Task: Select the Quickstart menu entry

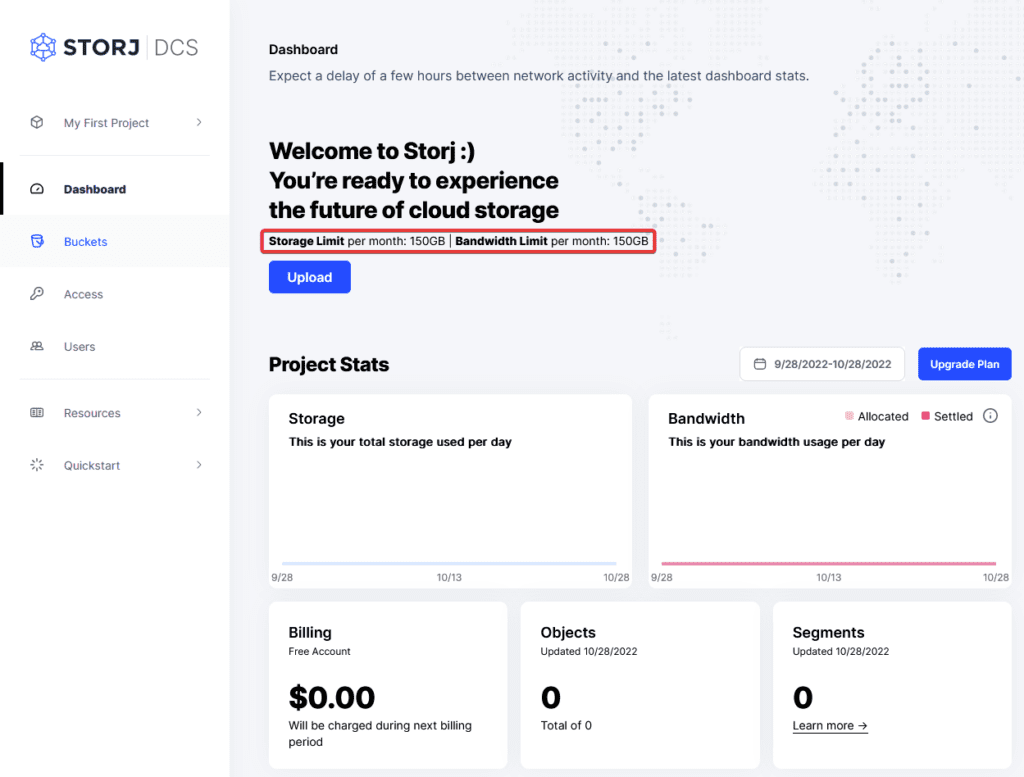Action: coord(115,465)
